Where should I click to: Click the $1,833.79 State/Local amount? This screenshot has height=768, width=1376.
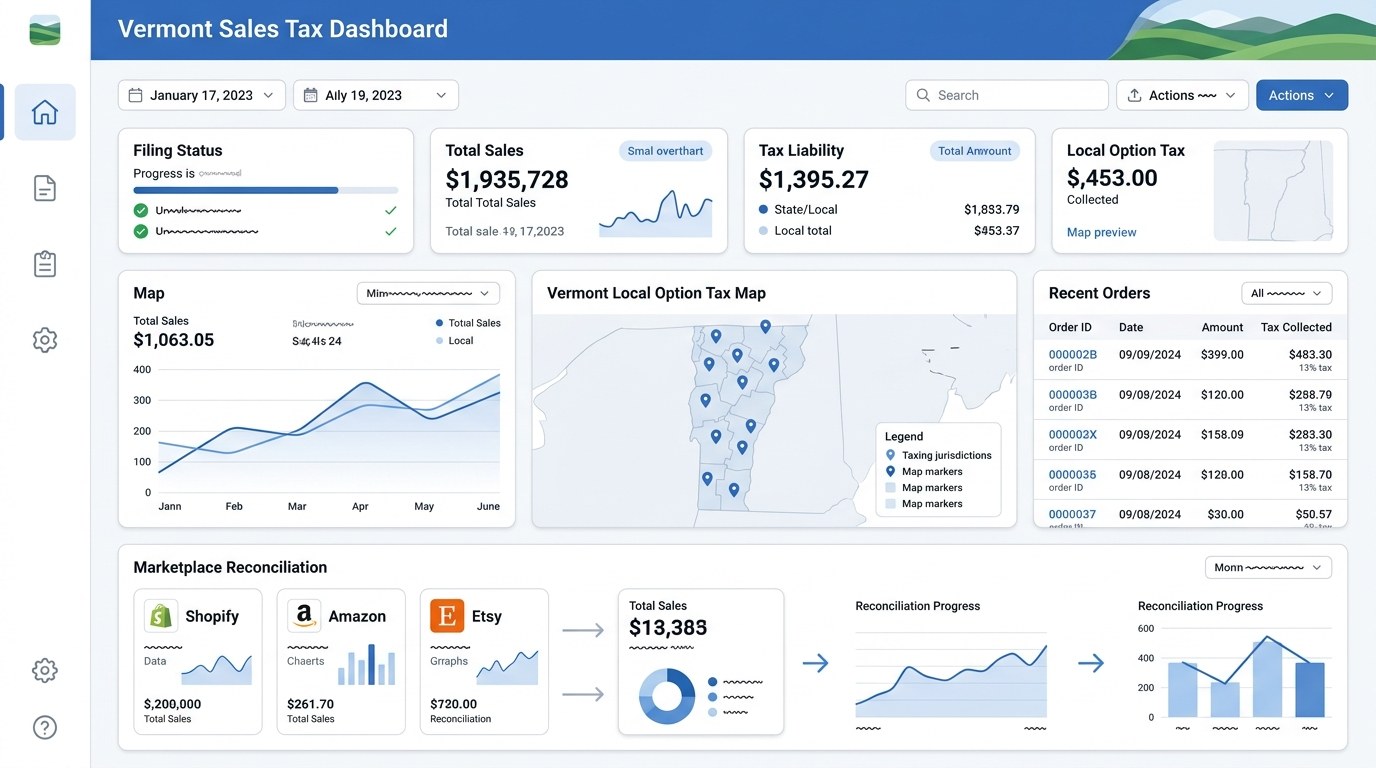992,209
